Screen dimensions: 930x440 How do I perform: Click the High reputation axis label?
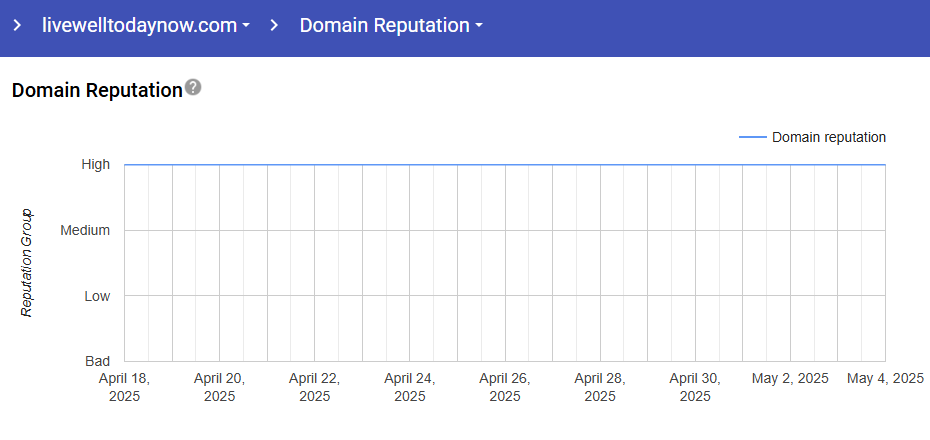[x=96, y=164]
